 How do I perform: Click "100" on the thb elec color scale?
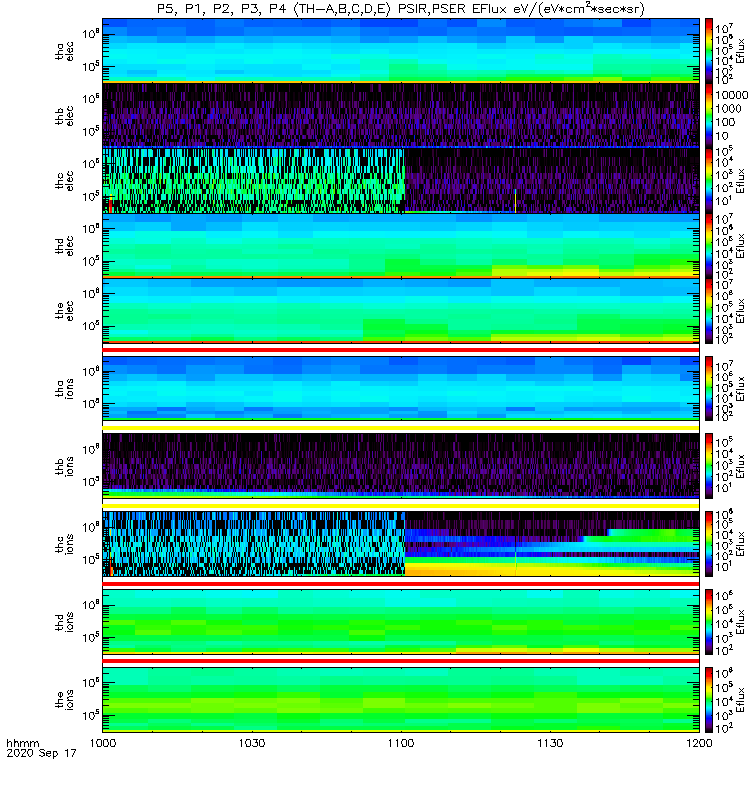(725, 122)
